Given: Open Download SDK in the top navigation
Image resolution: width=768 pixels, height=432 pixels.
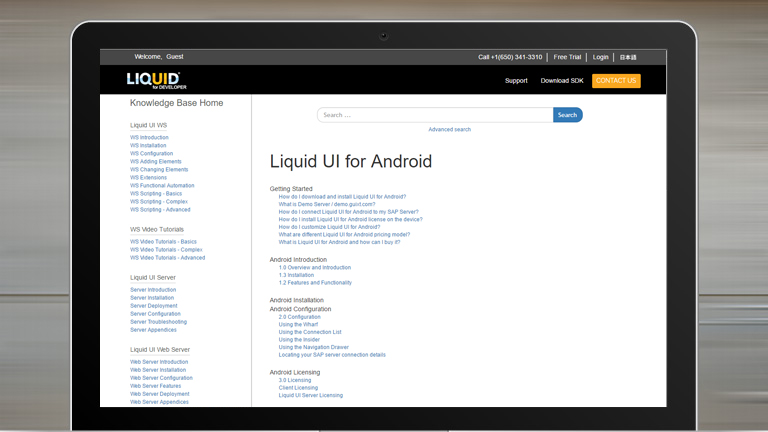Looking at the screenshot, I should [x=561, y=81].
